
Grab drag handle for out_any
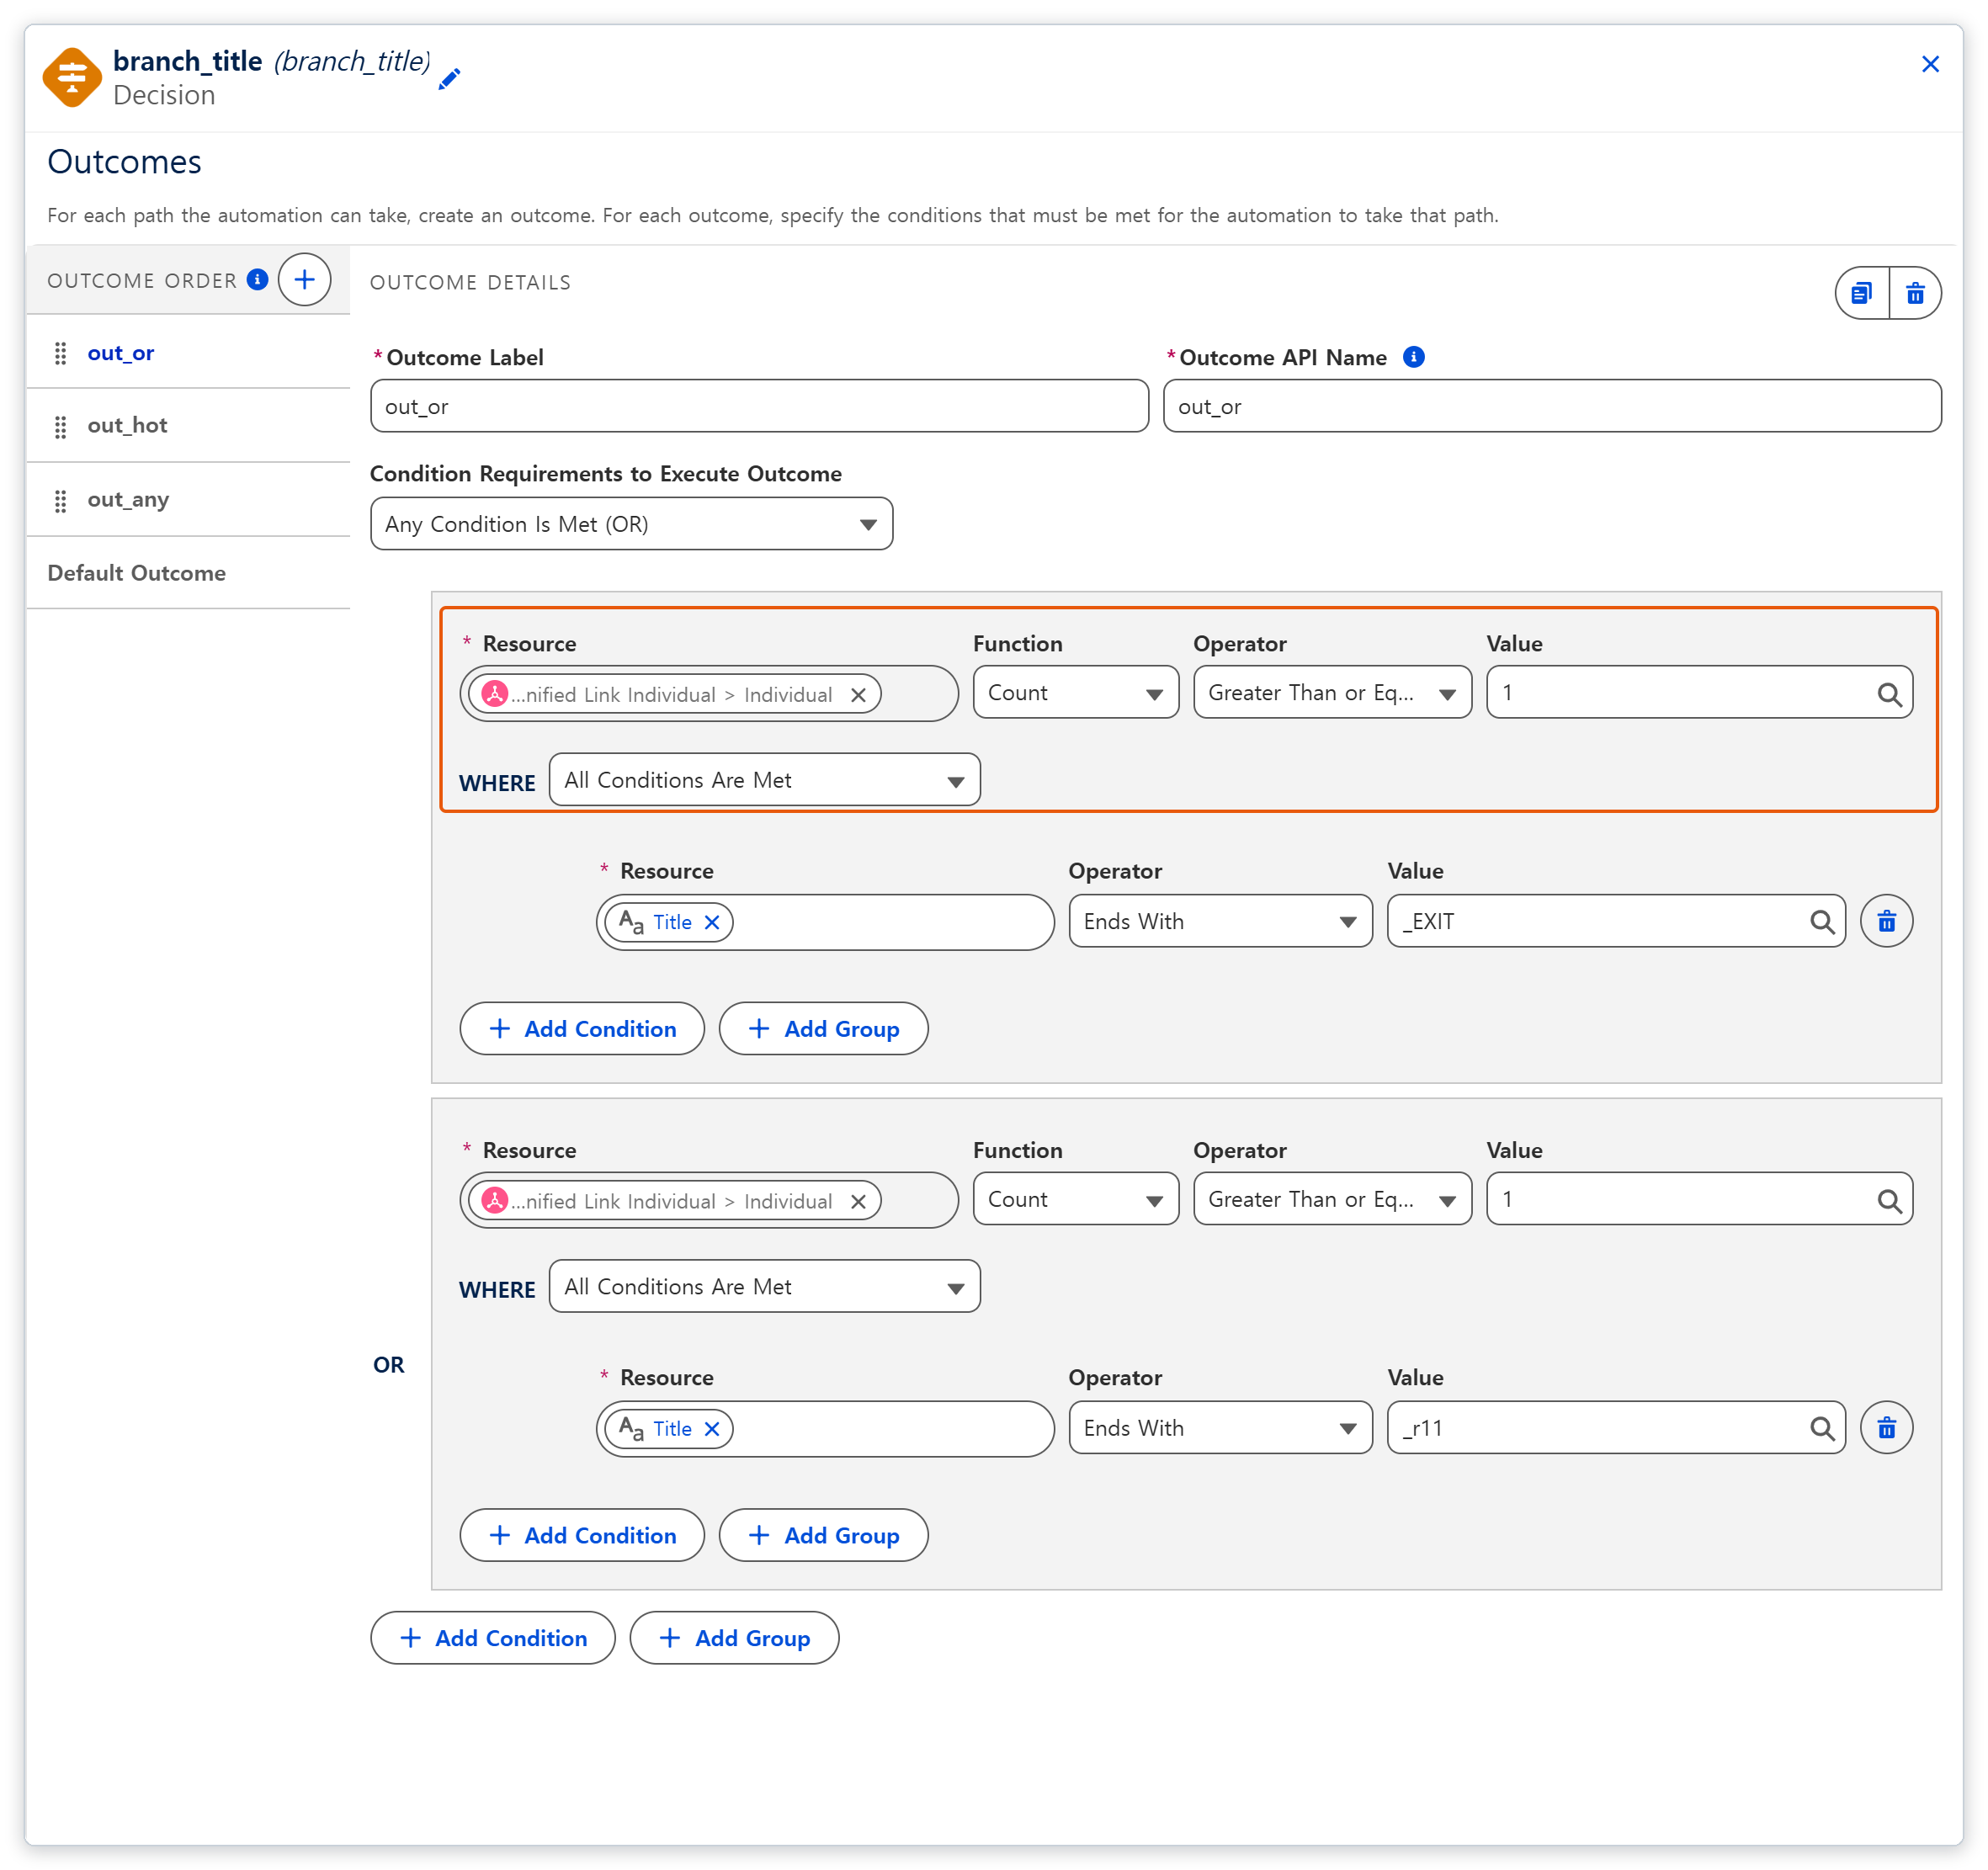[61, 501]
